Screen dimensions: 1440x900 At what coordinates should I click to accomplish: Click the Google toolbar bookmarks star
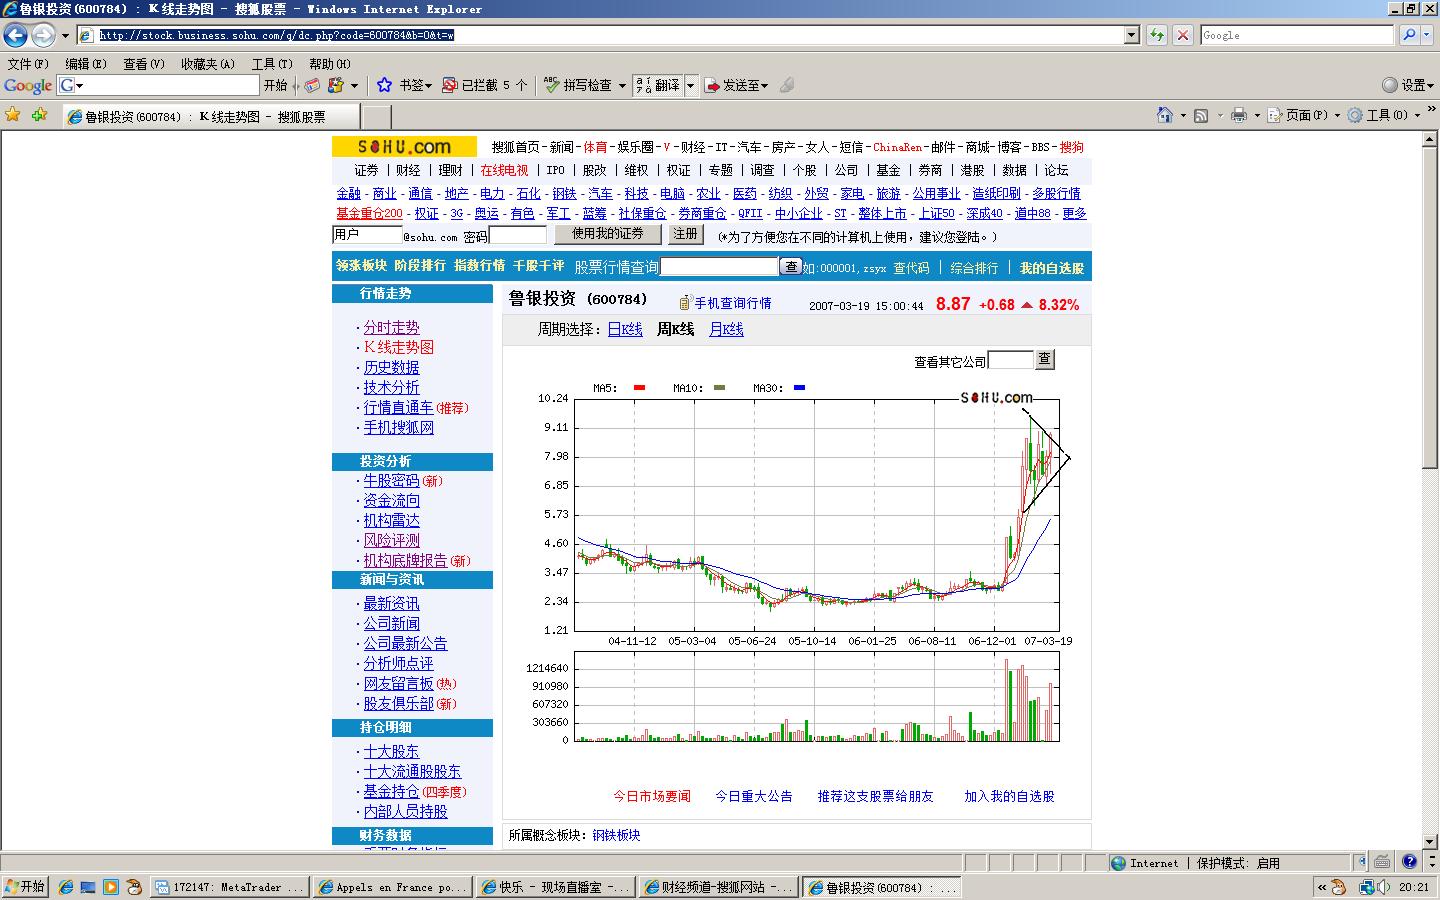point(384,85)
